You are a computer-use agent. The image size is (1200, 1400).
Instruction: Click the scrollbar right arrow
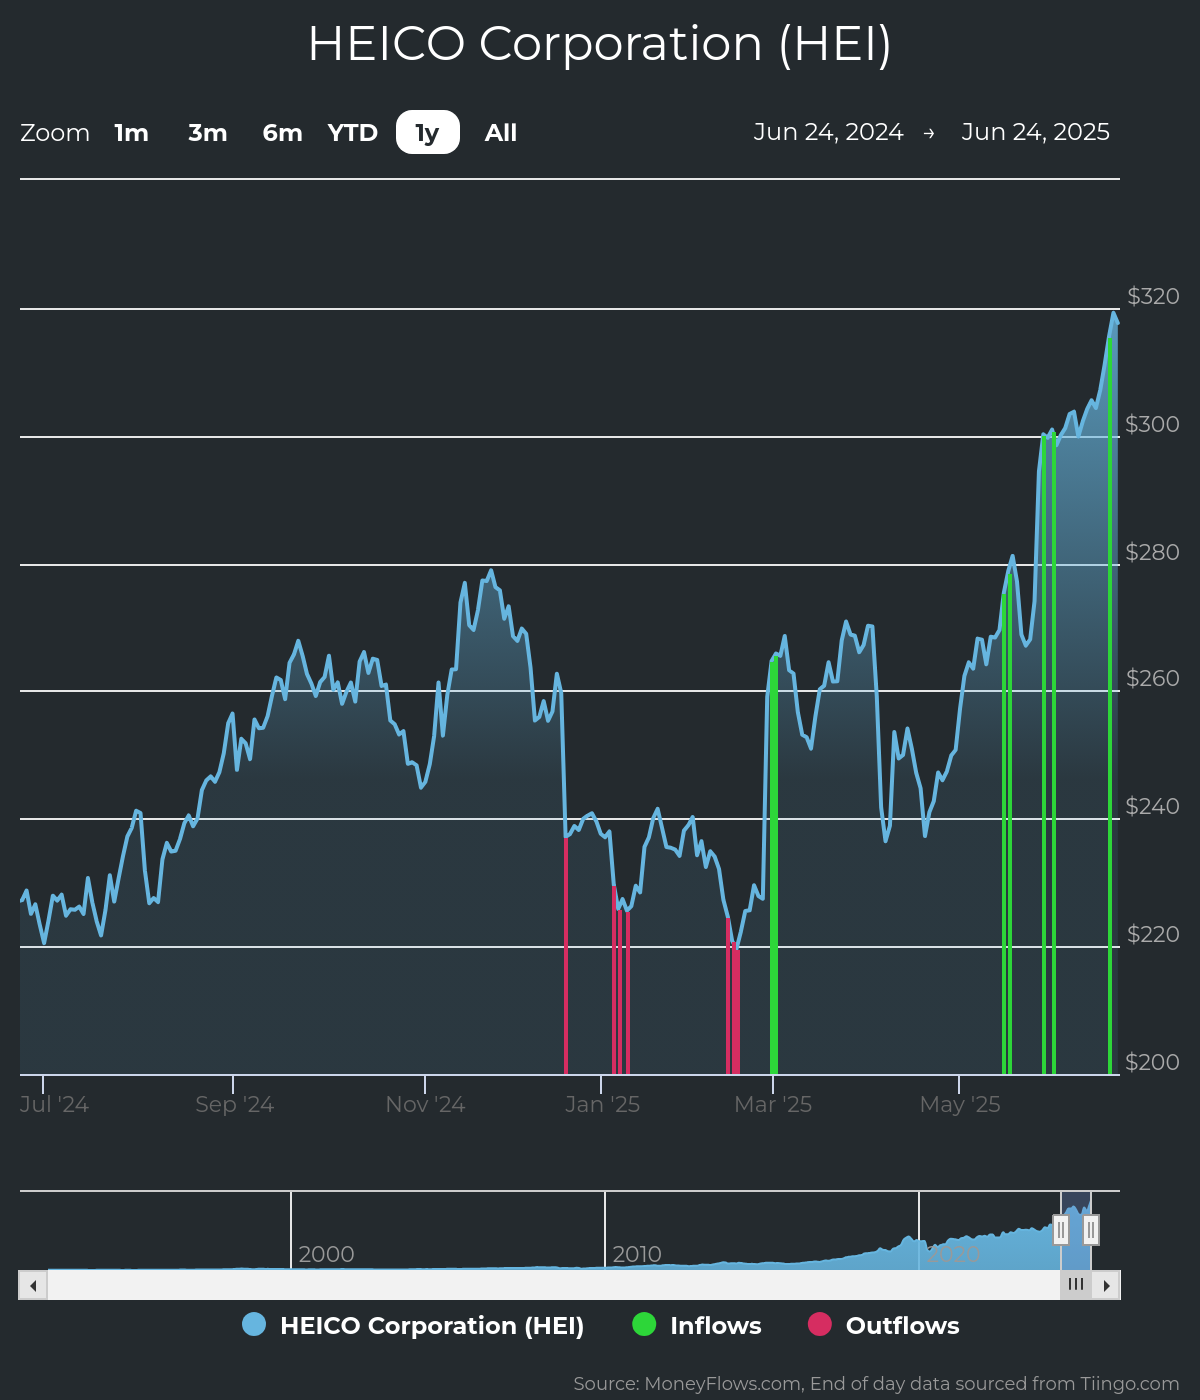pos(1106,1285)
